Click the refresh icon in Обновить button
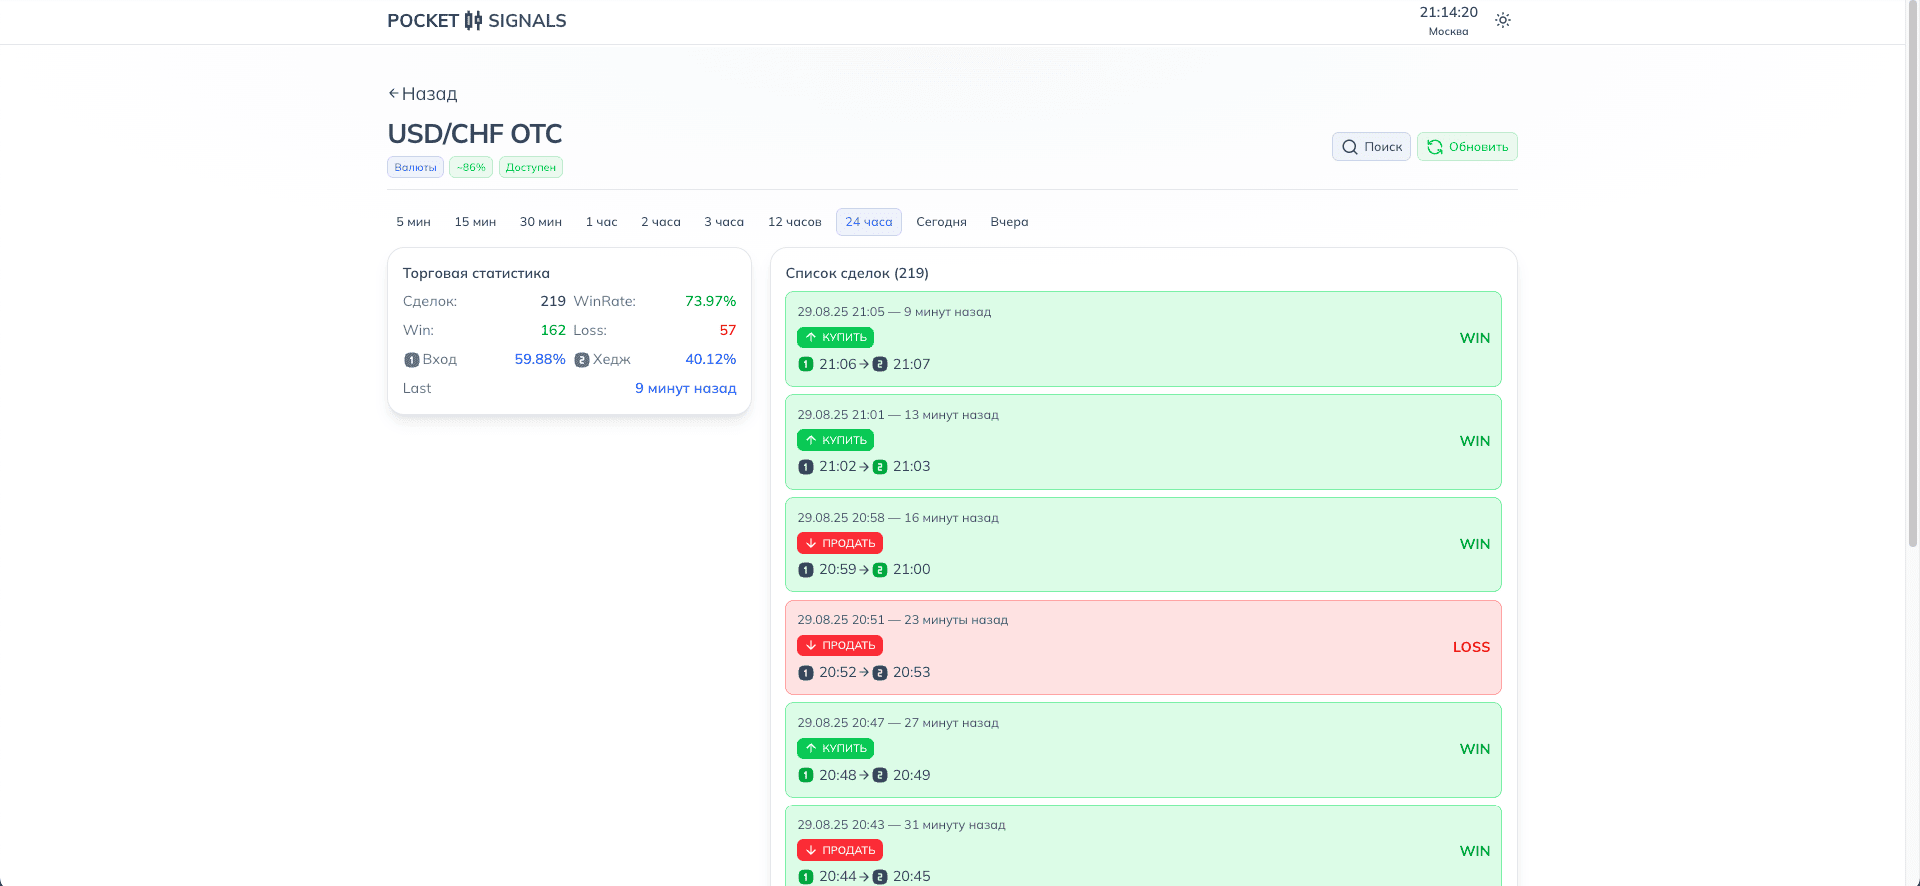The width and height of the screenshot is (1920, 886). (x=1434, y=147)
